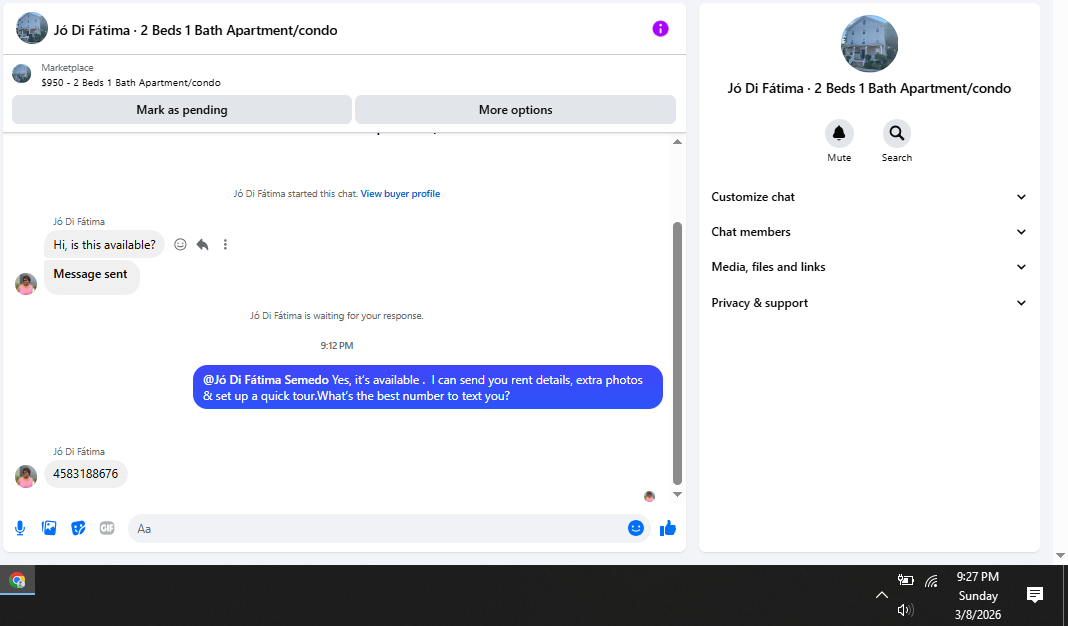This screenshot has height=626, width=1068.
Task: Click '$950 - 2 Beds 1 Bath' listing text
Action: coord(131,82)
